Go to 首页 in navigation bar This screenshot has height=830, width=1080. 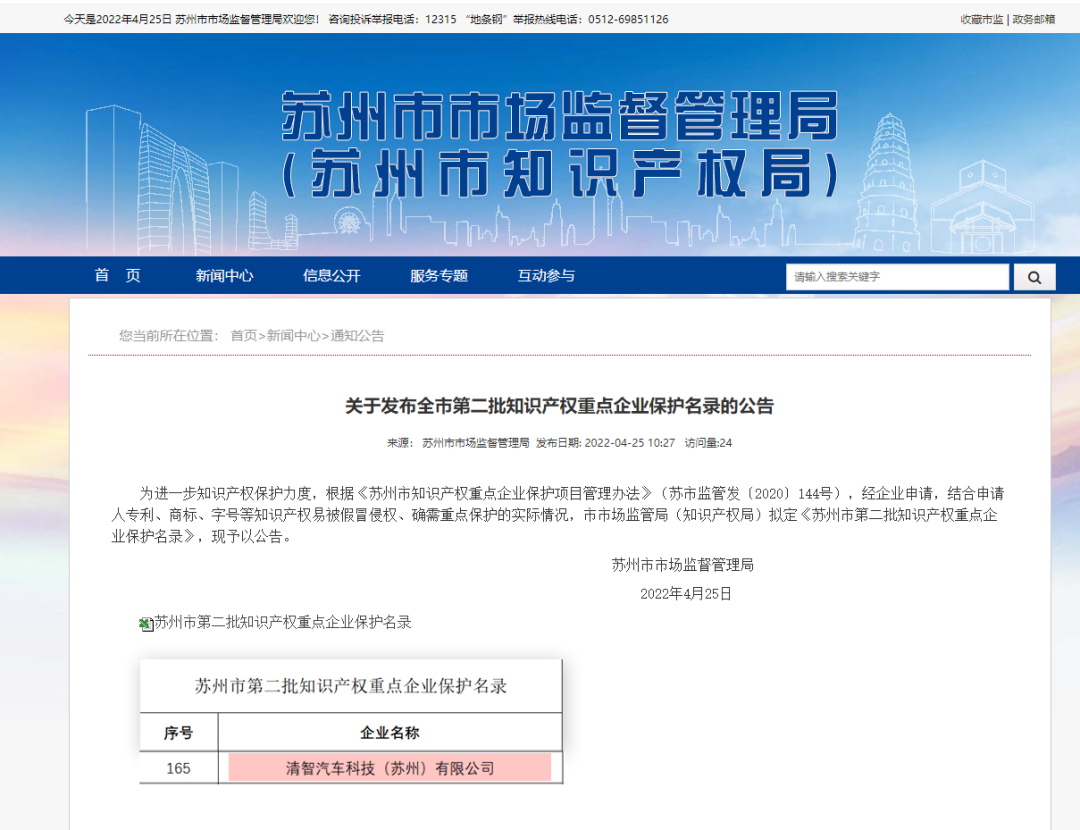[x=118, y=276]
